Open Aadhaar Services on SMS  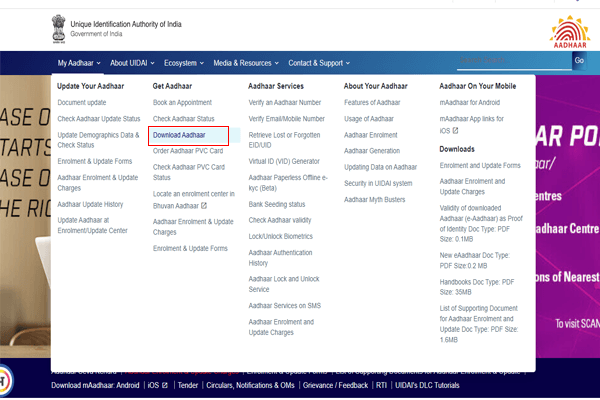(285, 305)
